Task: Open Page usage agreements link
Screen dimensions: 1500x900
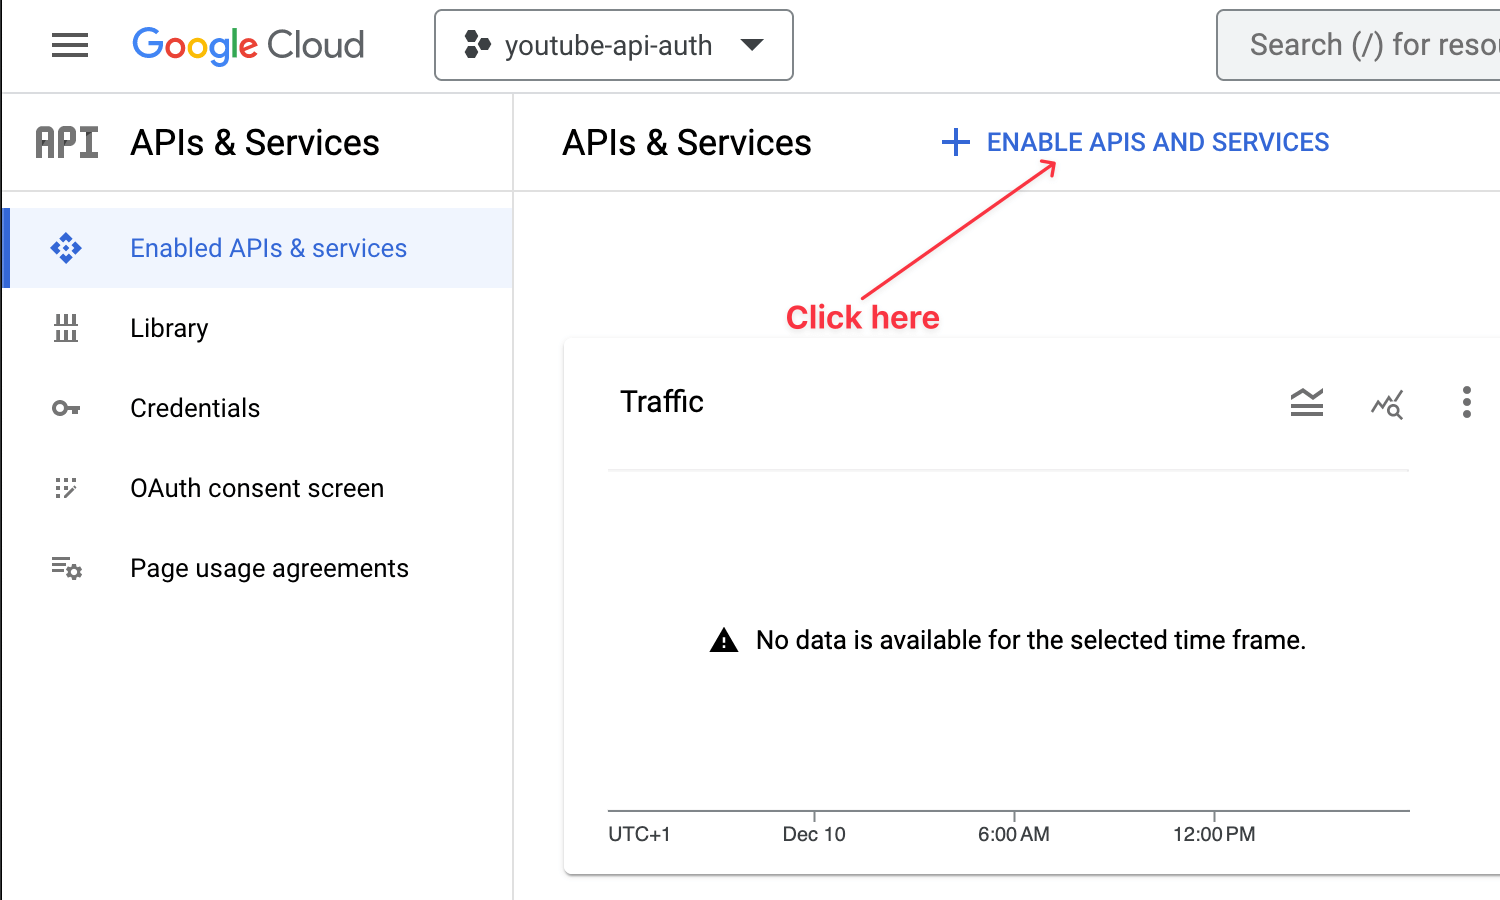Action: pyautogui.click(x=269, y=568)
